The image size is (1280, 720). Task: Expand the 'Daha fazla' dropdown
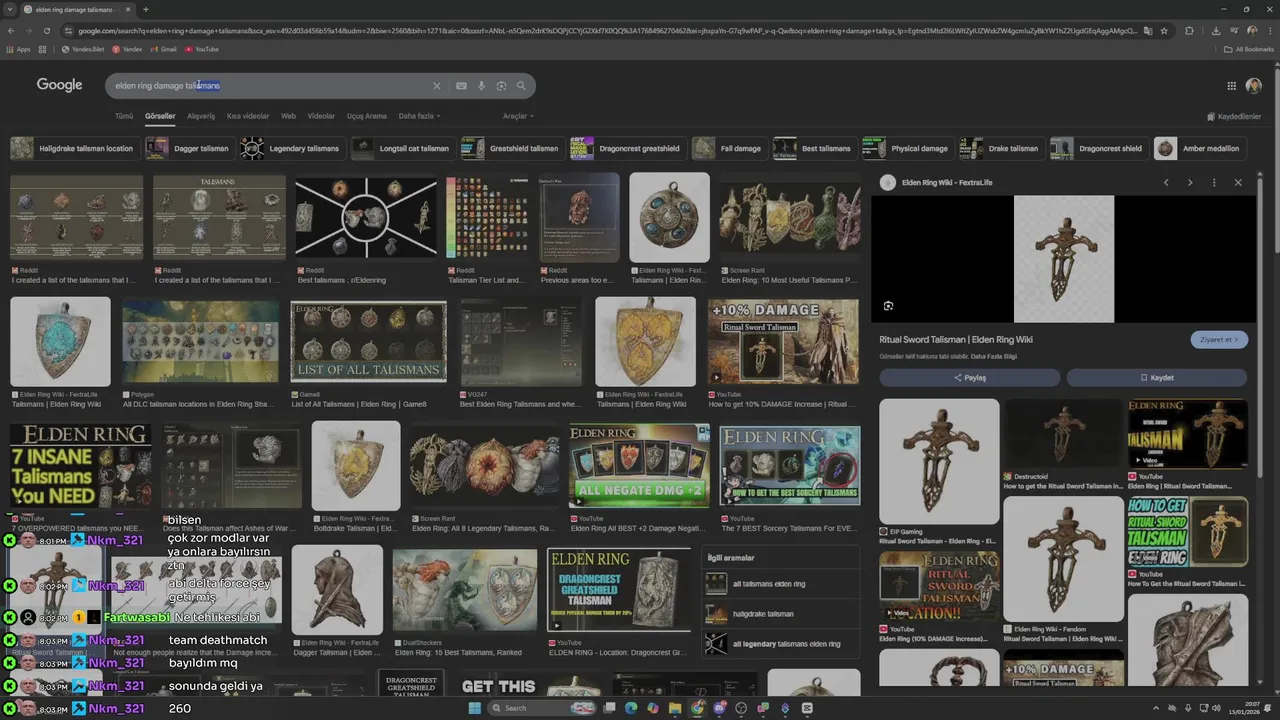[x=419, y=116]
